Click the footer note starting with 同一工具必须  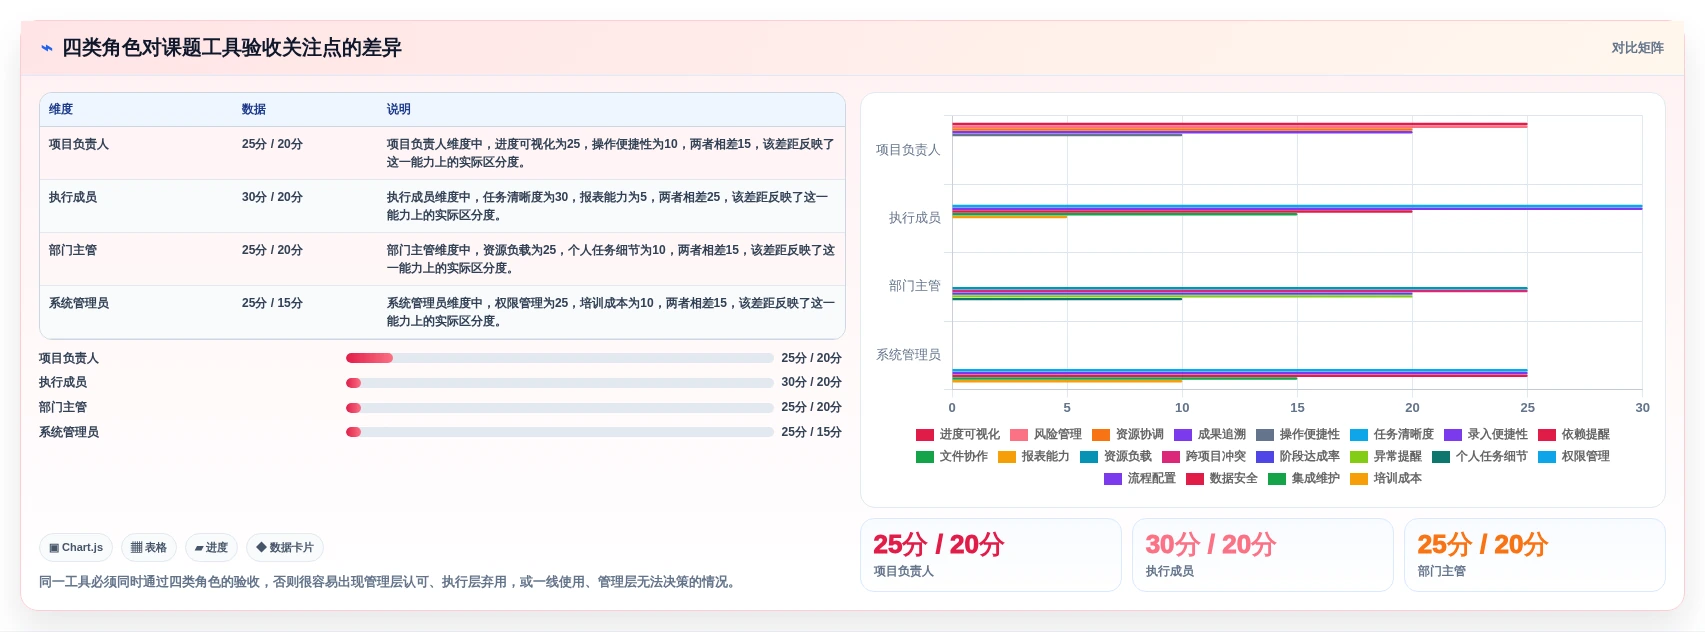(390, 582)
